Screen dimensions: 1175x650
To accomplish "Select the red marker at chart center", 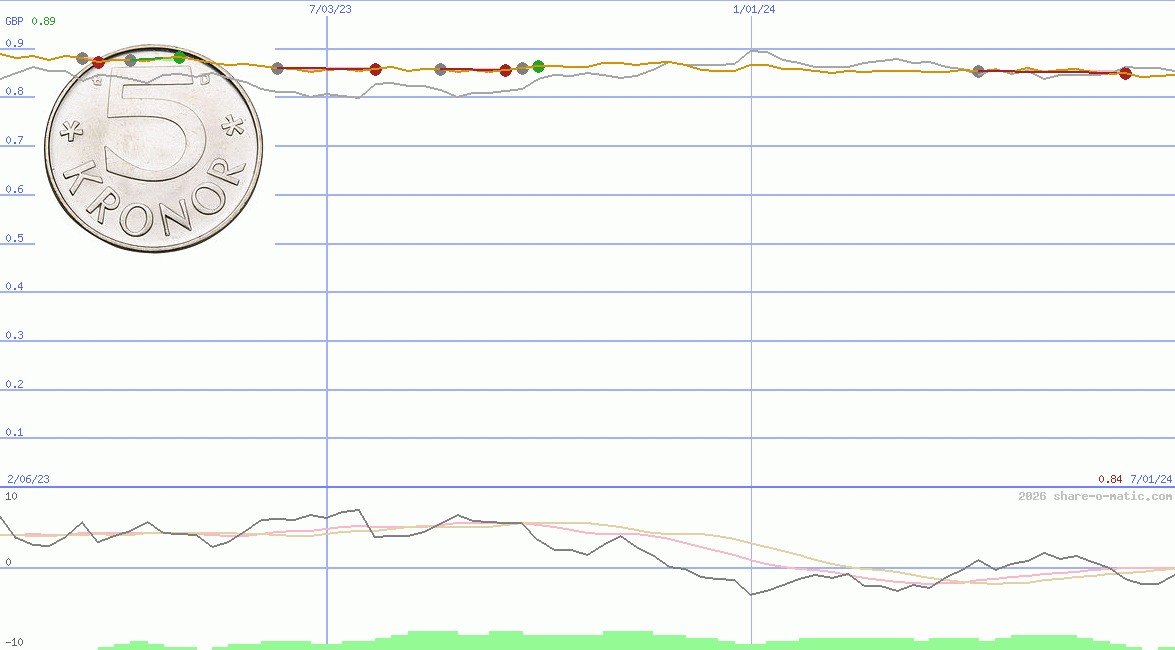I will point(506,71).
